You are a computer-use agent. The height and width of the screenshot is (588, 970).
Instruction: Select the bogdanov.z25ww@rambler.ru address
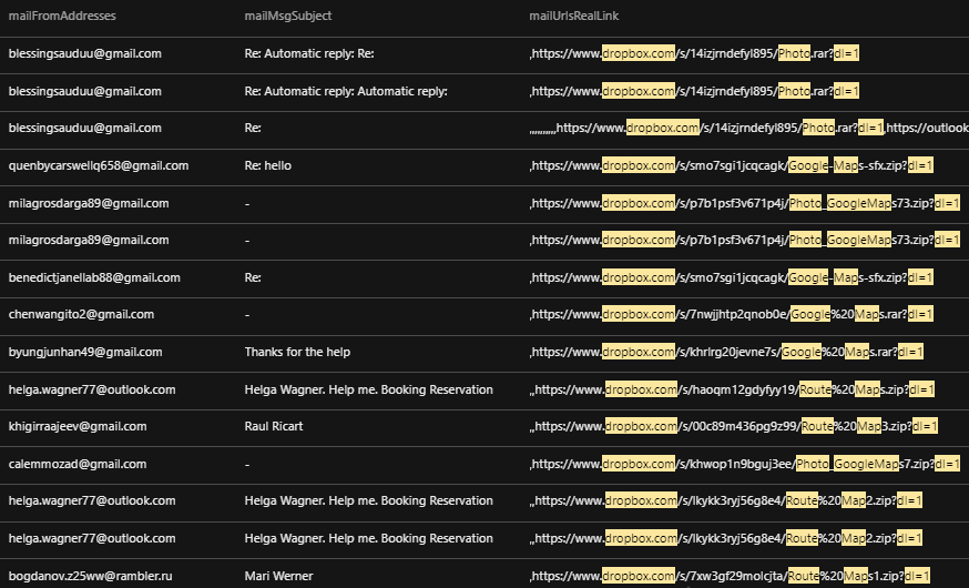click(90, 576)
